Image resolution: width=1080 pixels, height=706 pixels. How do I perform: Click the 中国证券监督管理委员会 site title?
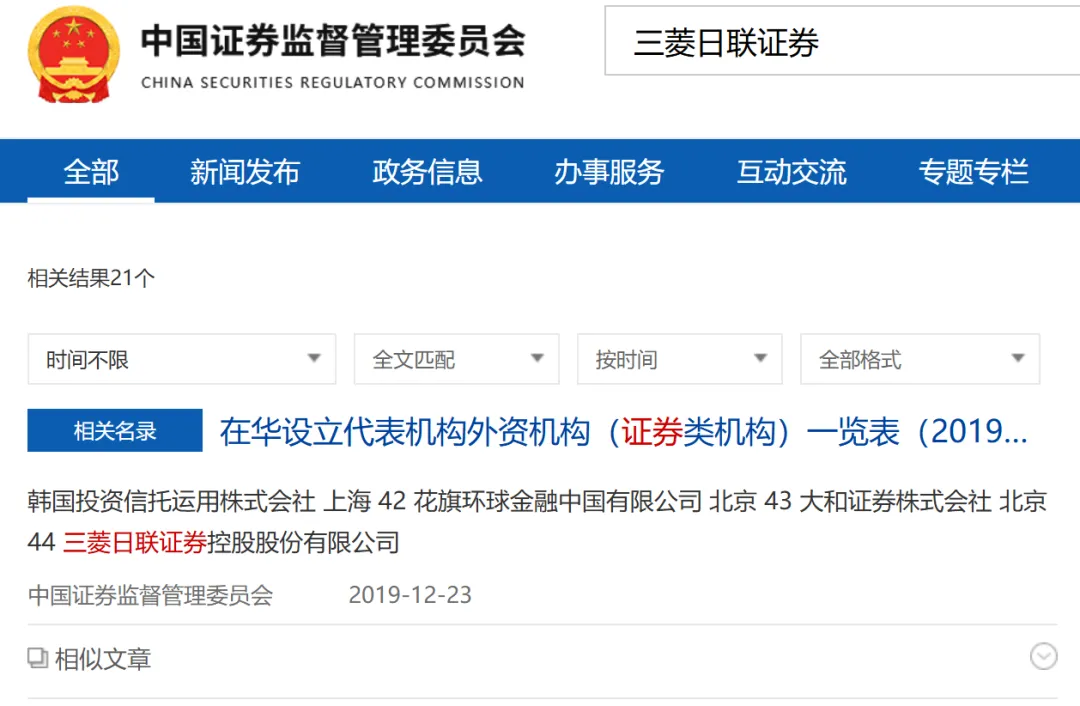[333, 41]
